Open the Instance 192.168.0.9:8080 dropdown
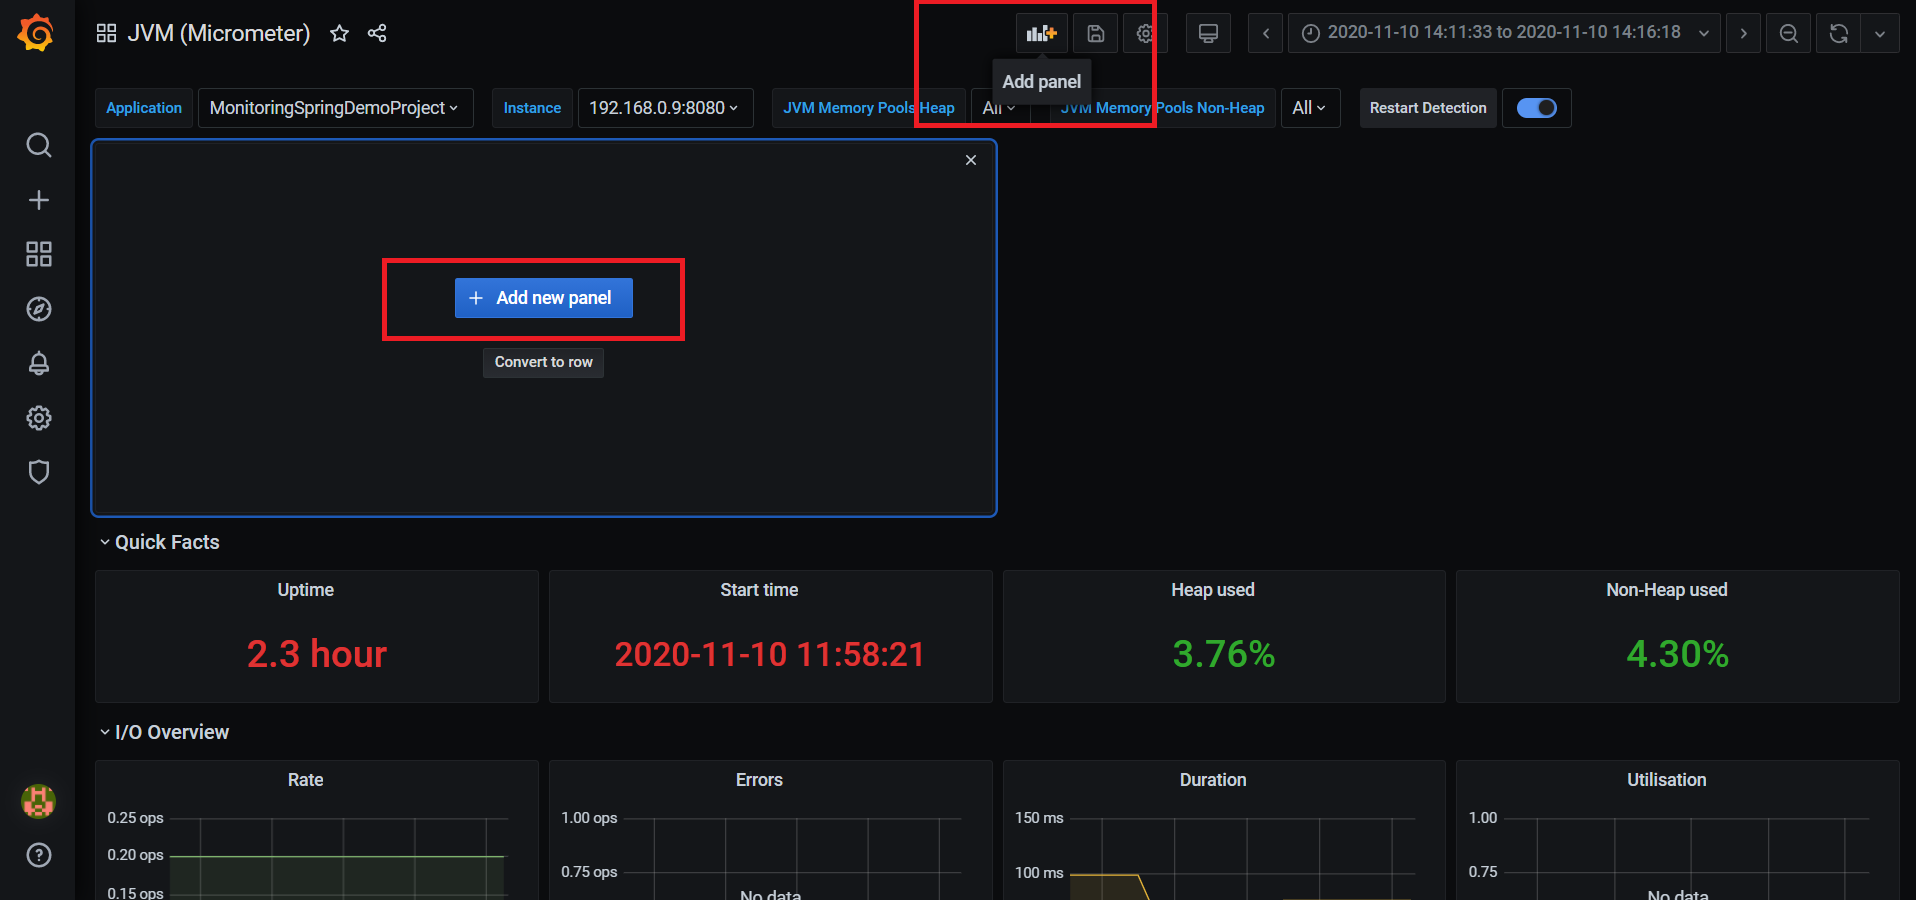The height and width of the screenshot is (900, 1916). pos(665,108)
